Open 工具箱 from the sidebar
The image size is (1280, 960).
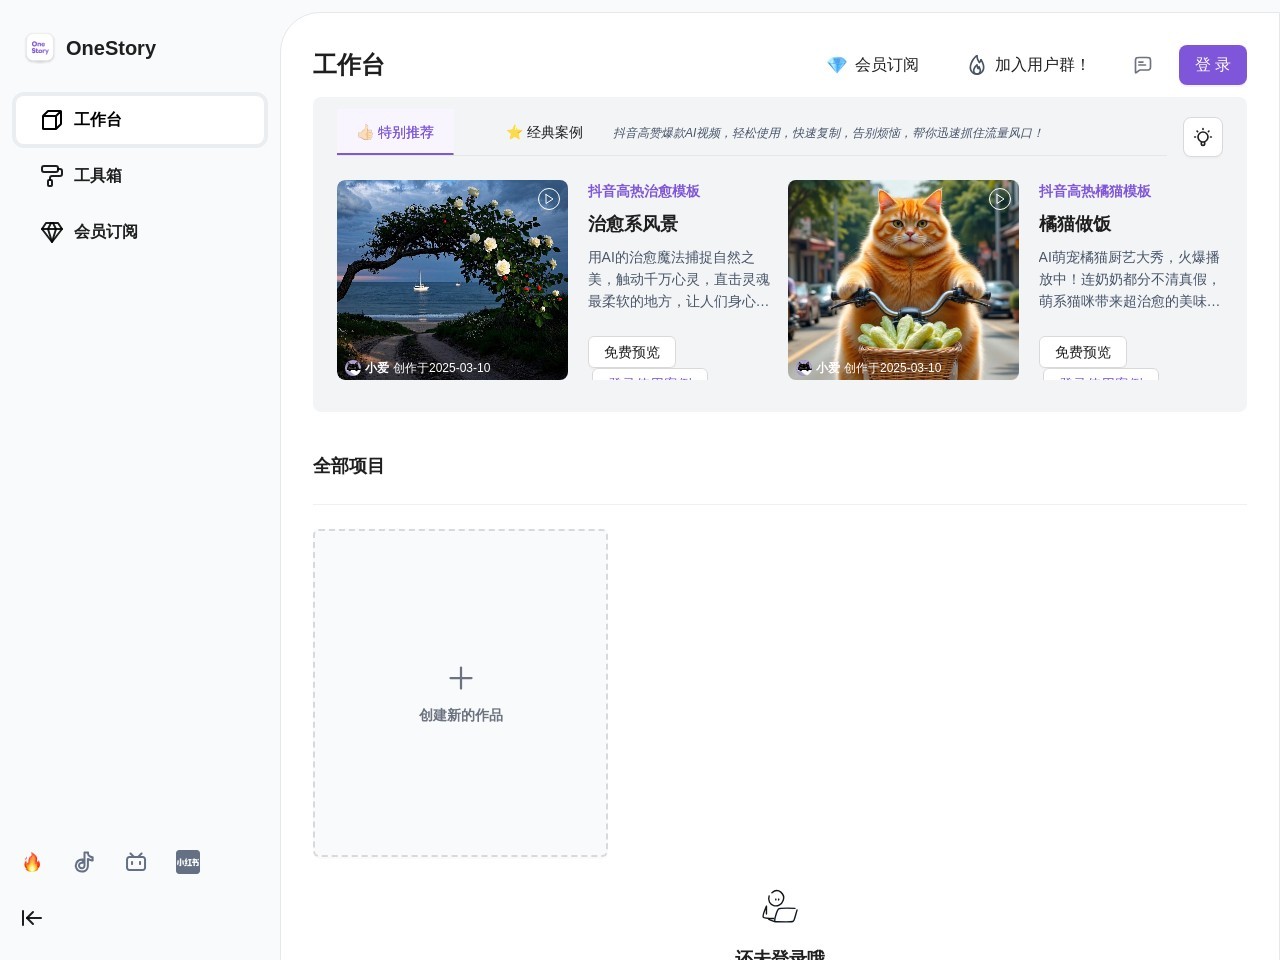click(x=98, y=176)
